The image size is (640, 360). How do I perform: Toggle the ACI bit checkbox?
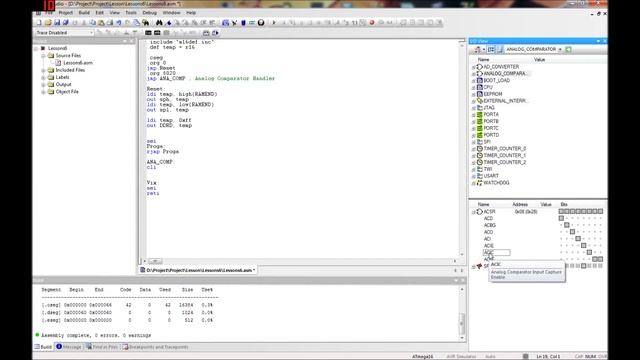click(x=578, y=239)
